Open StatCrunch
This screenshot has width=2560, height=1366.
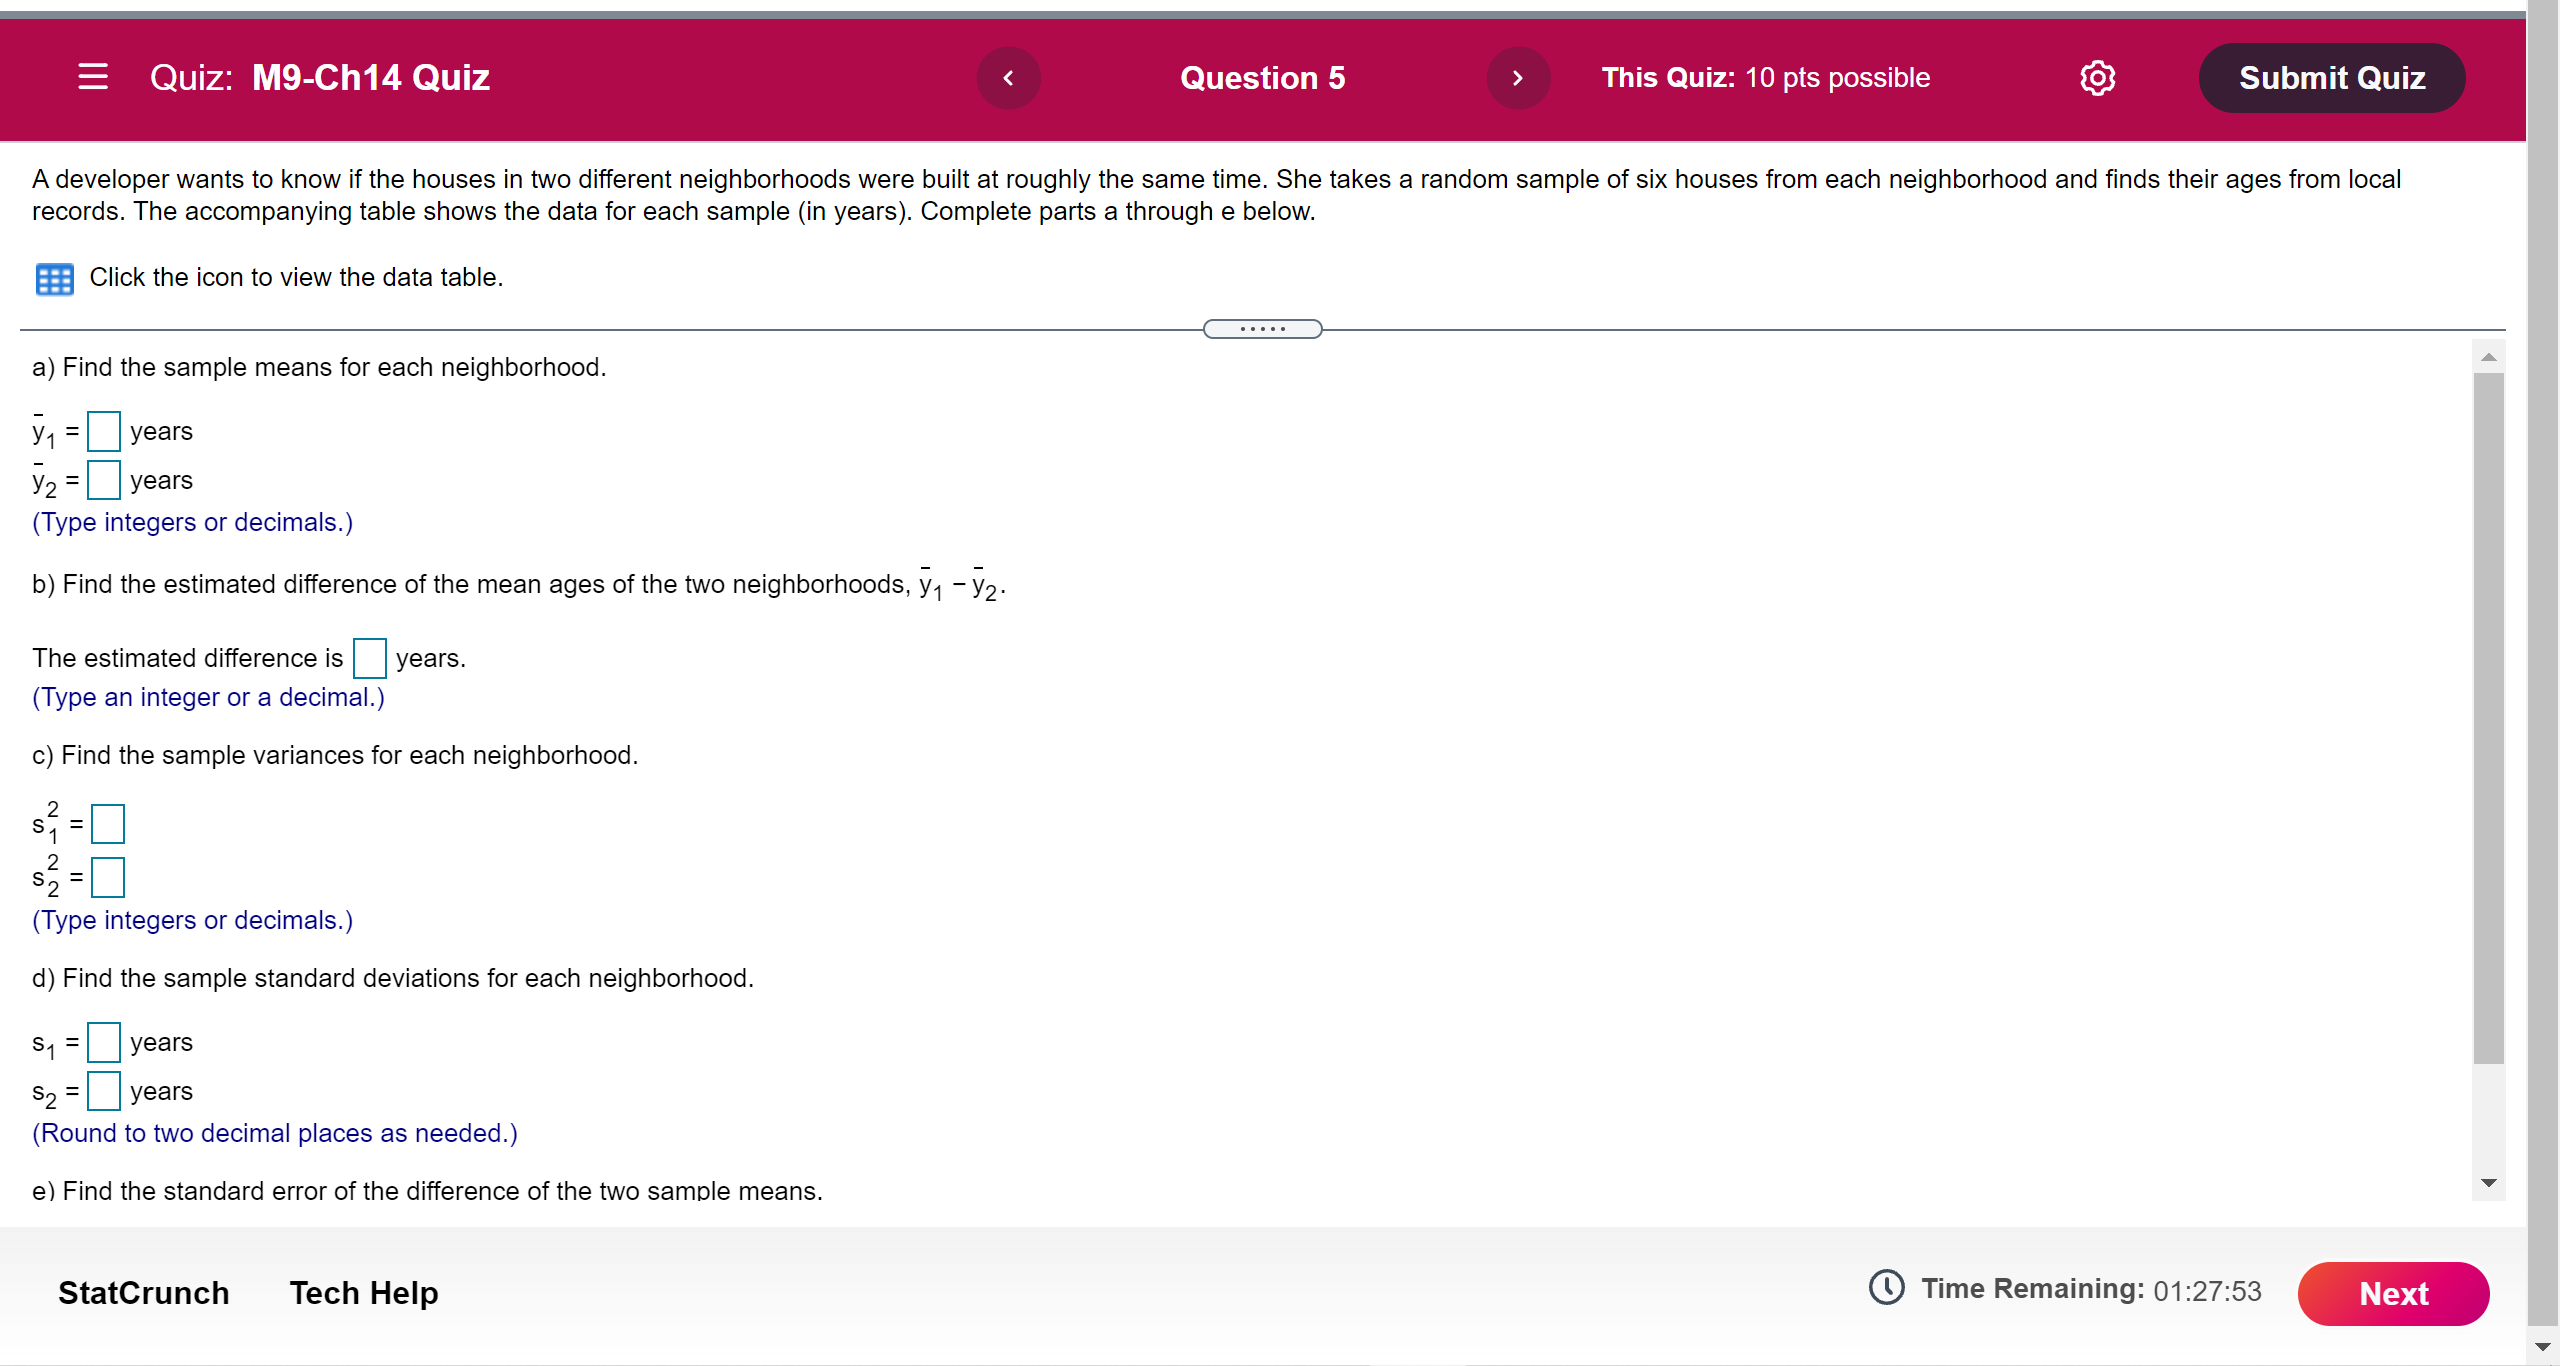pos(143,1292)
